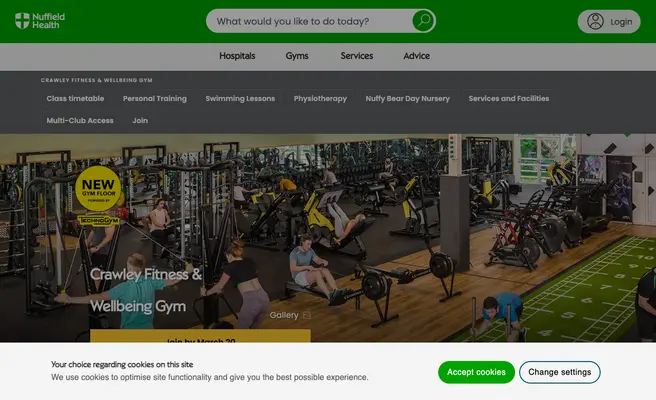Open the Advice menu

tap(417, 56)
